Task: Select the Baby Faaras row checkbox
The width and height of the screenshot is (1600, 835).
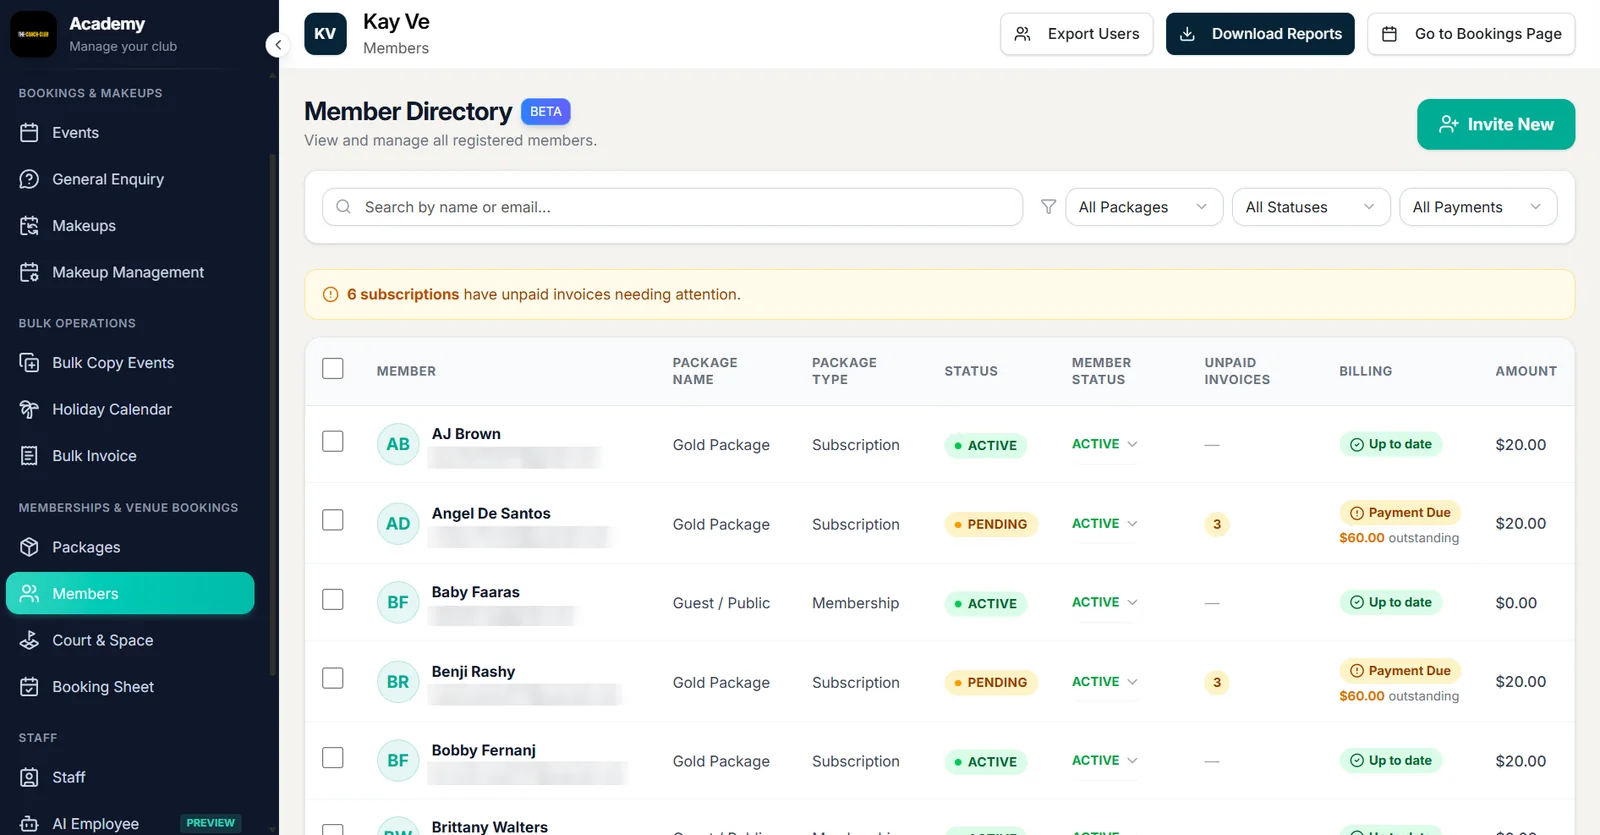Action: click(x=333, y=599)
